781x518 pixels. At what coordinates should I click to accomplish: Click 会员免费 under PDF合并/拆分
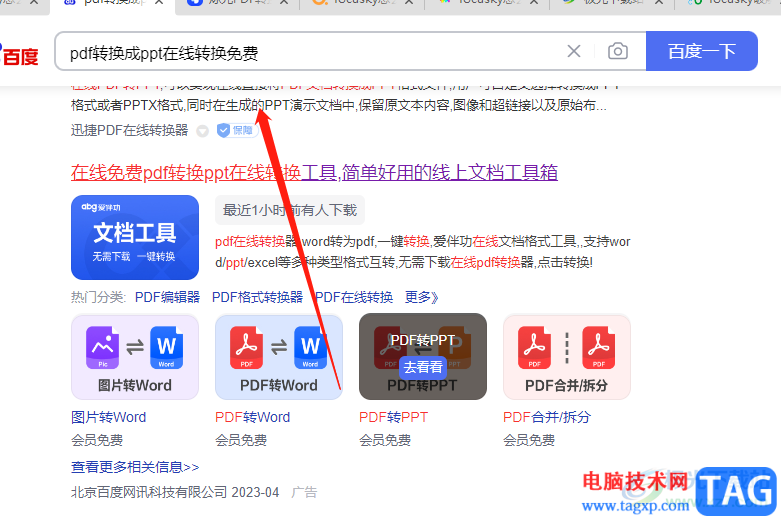[x=529, y=440]
